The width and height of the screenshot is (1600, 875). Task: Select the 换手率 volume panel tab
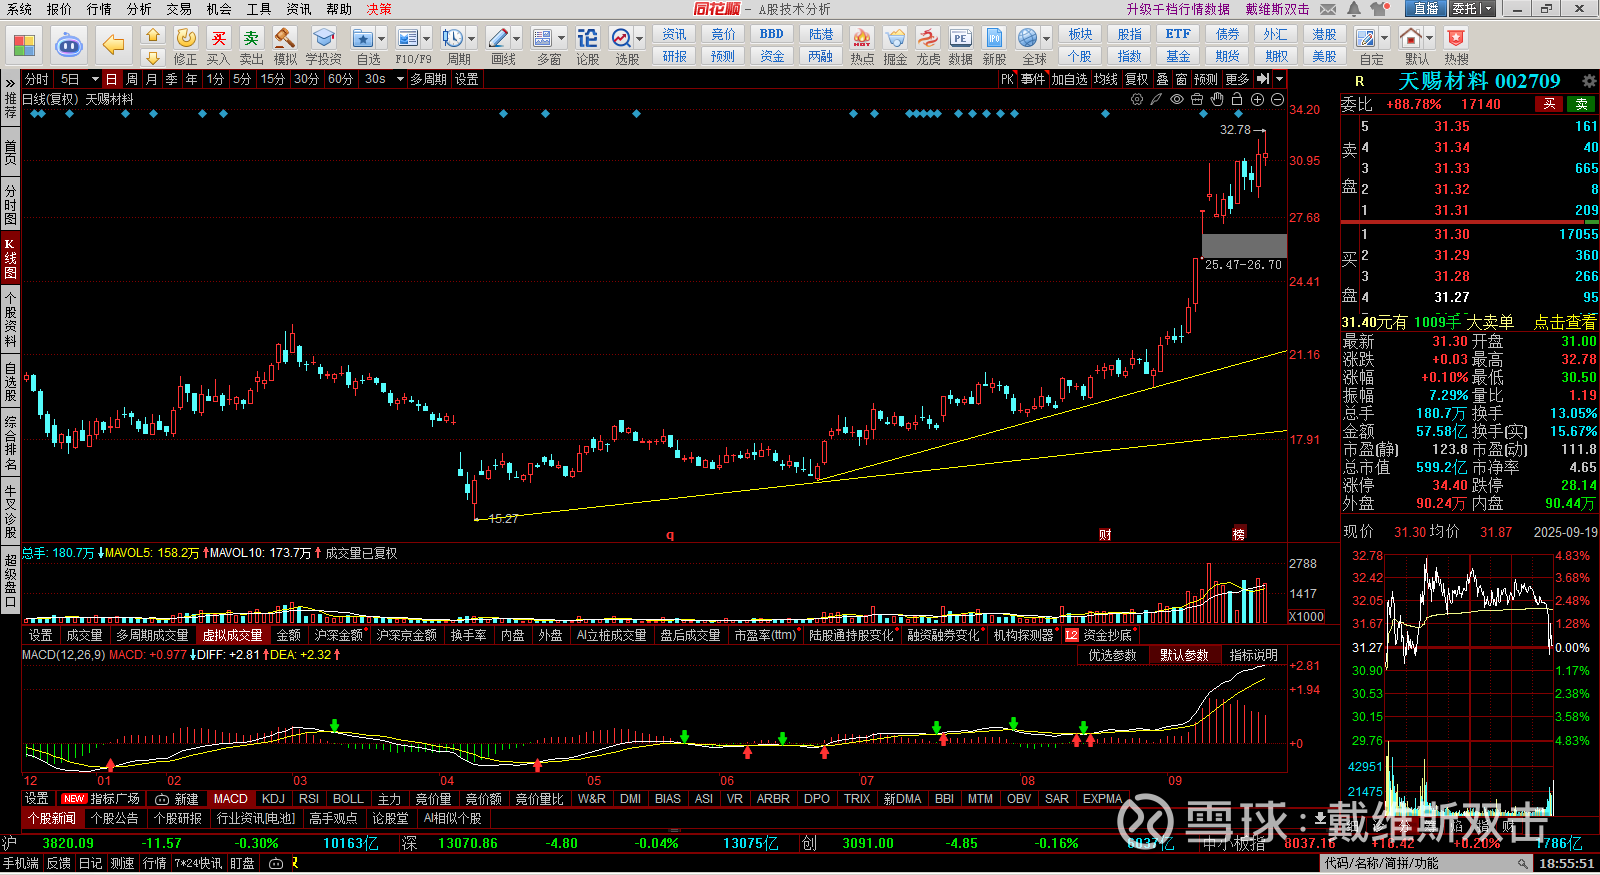469,635
